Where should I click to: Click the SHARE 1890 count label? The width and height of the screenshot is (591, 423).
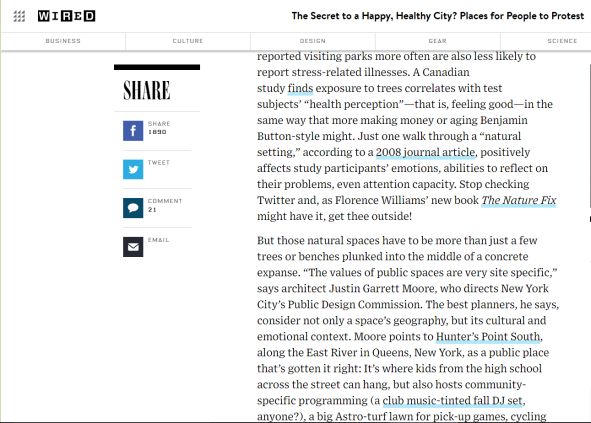click(x=159, y=128)
